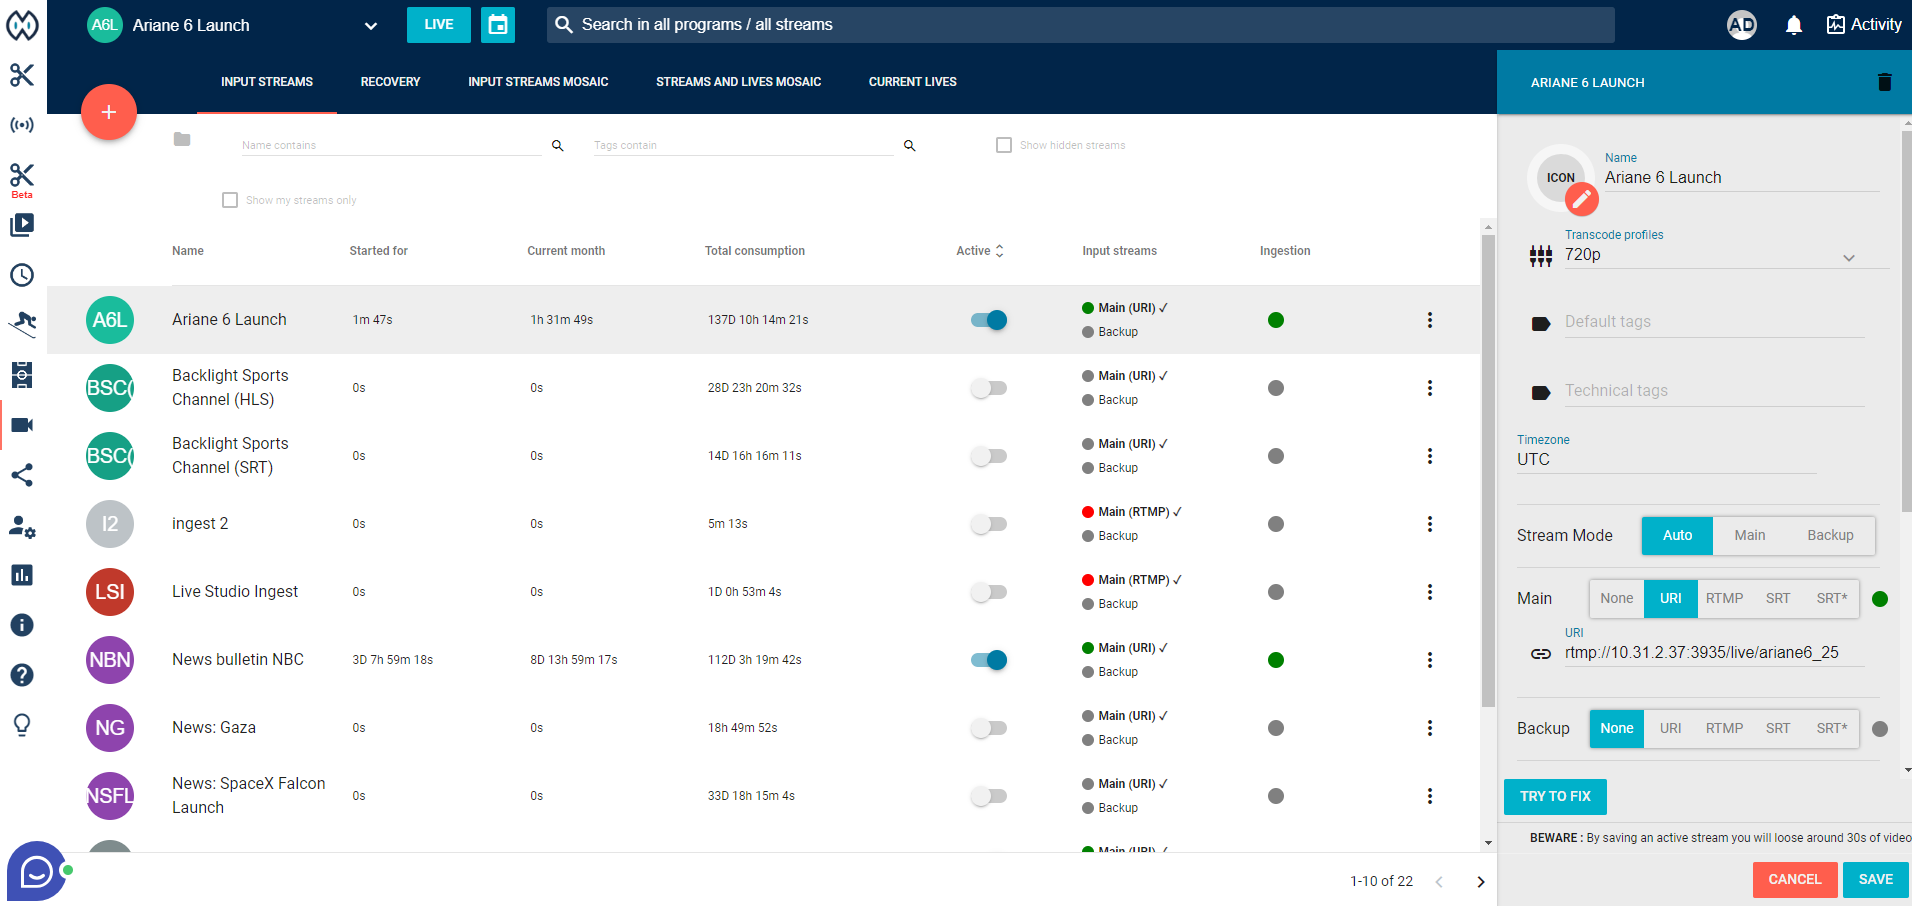Image resolution: width=1912 pixels, height=906 pixels.
Task: Open the chat support bubble
Action: coord(37,872)
